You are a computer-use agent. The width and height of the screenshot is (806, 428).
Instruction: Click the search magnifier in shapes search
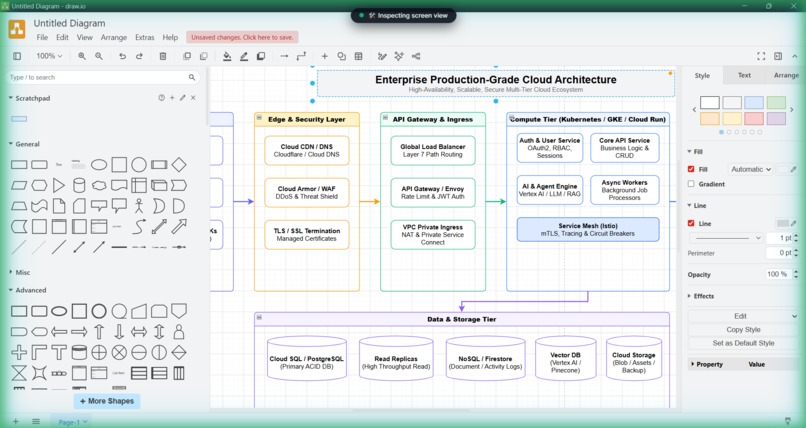[x=192, y=77]
